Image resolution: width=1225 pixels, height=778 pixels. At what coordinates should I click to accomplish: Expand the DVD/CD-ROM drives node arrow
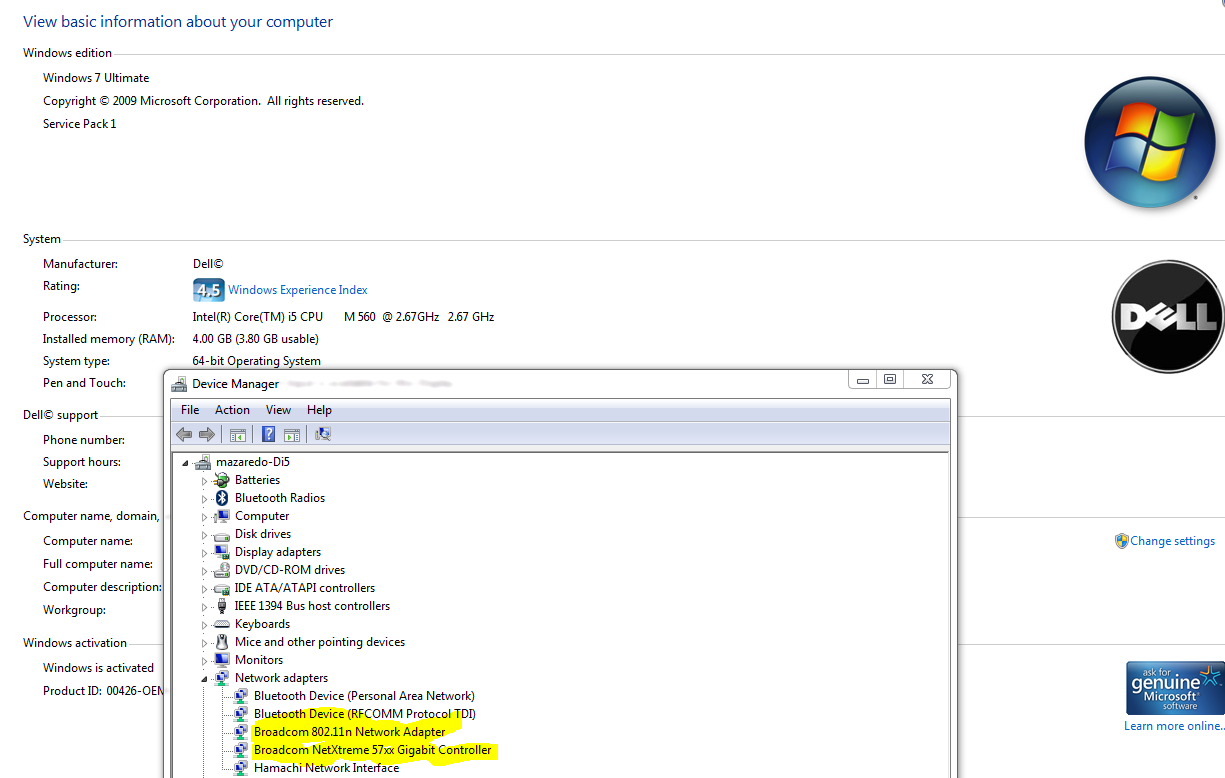coord(205,571)
